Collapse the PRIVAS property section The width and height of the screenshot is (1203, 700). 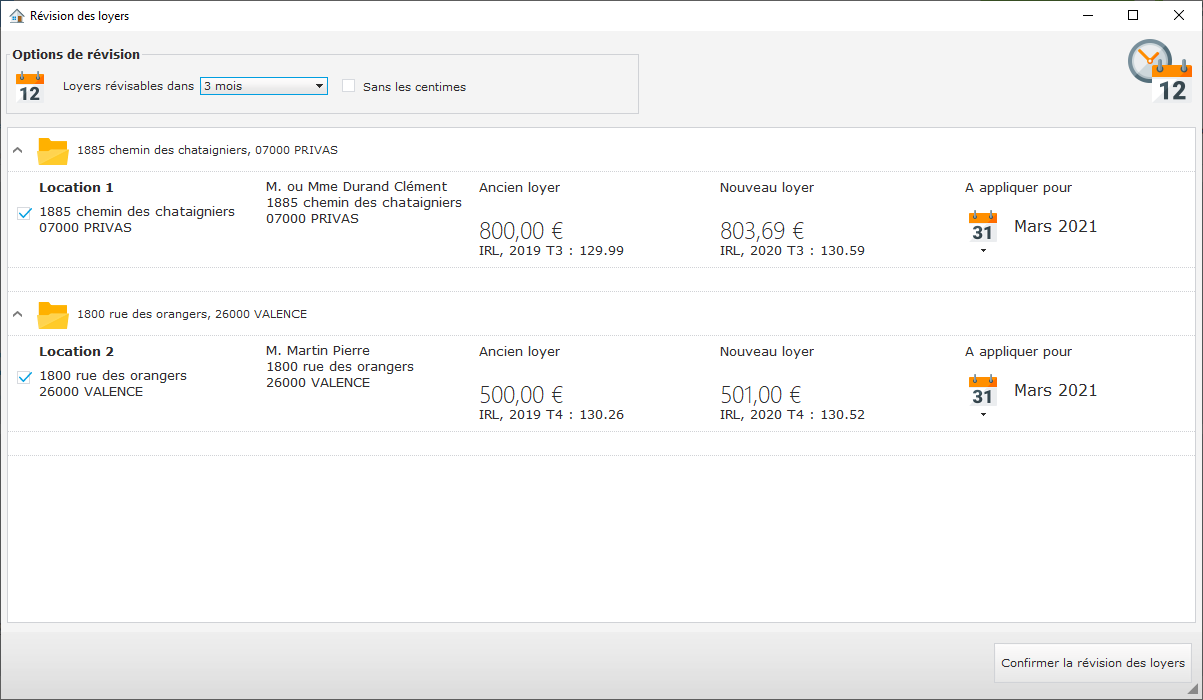[17, 149]
